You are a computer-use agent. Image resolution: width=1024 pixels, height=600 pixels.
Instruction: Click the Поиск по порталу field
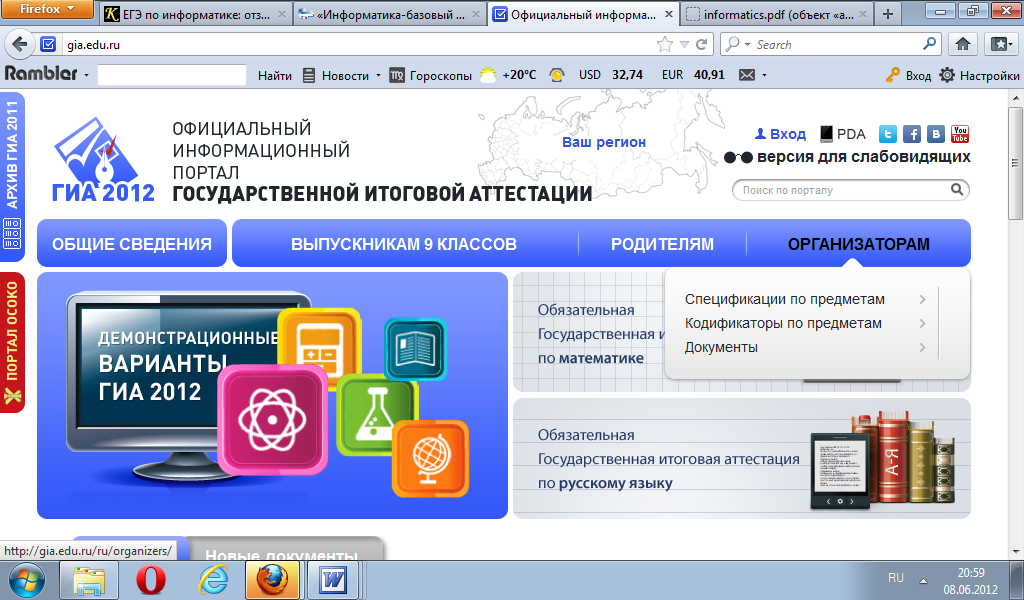pos(841,190)
